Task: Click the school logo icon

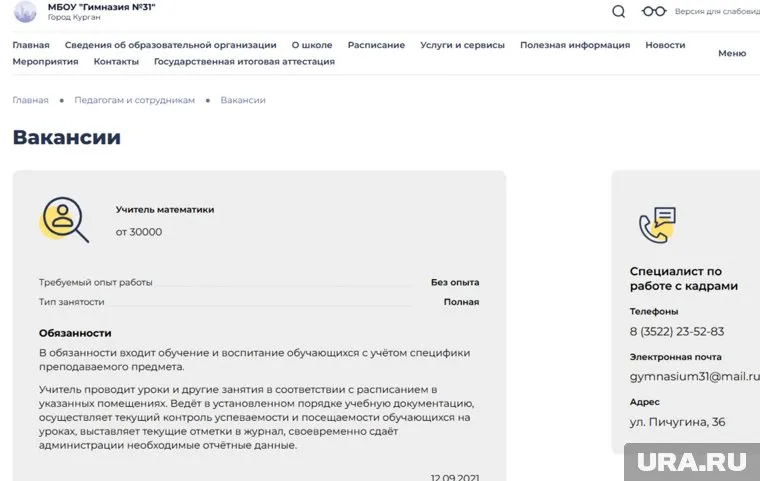Action: point(24,12)
